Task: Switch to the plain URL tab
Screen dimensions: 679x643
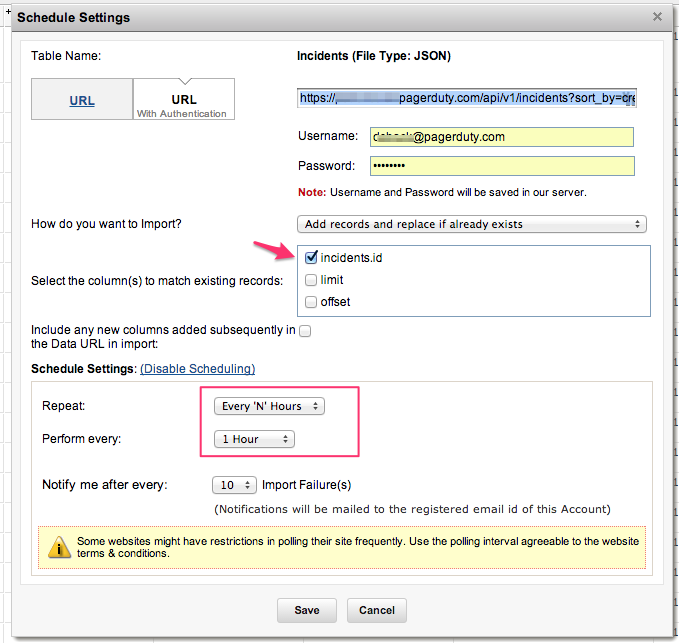Action: 82,101
